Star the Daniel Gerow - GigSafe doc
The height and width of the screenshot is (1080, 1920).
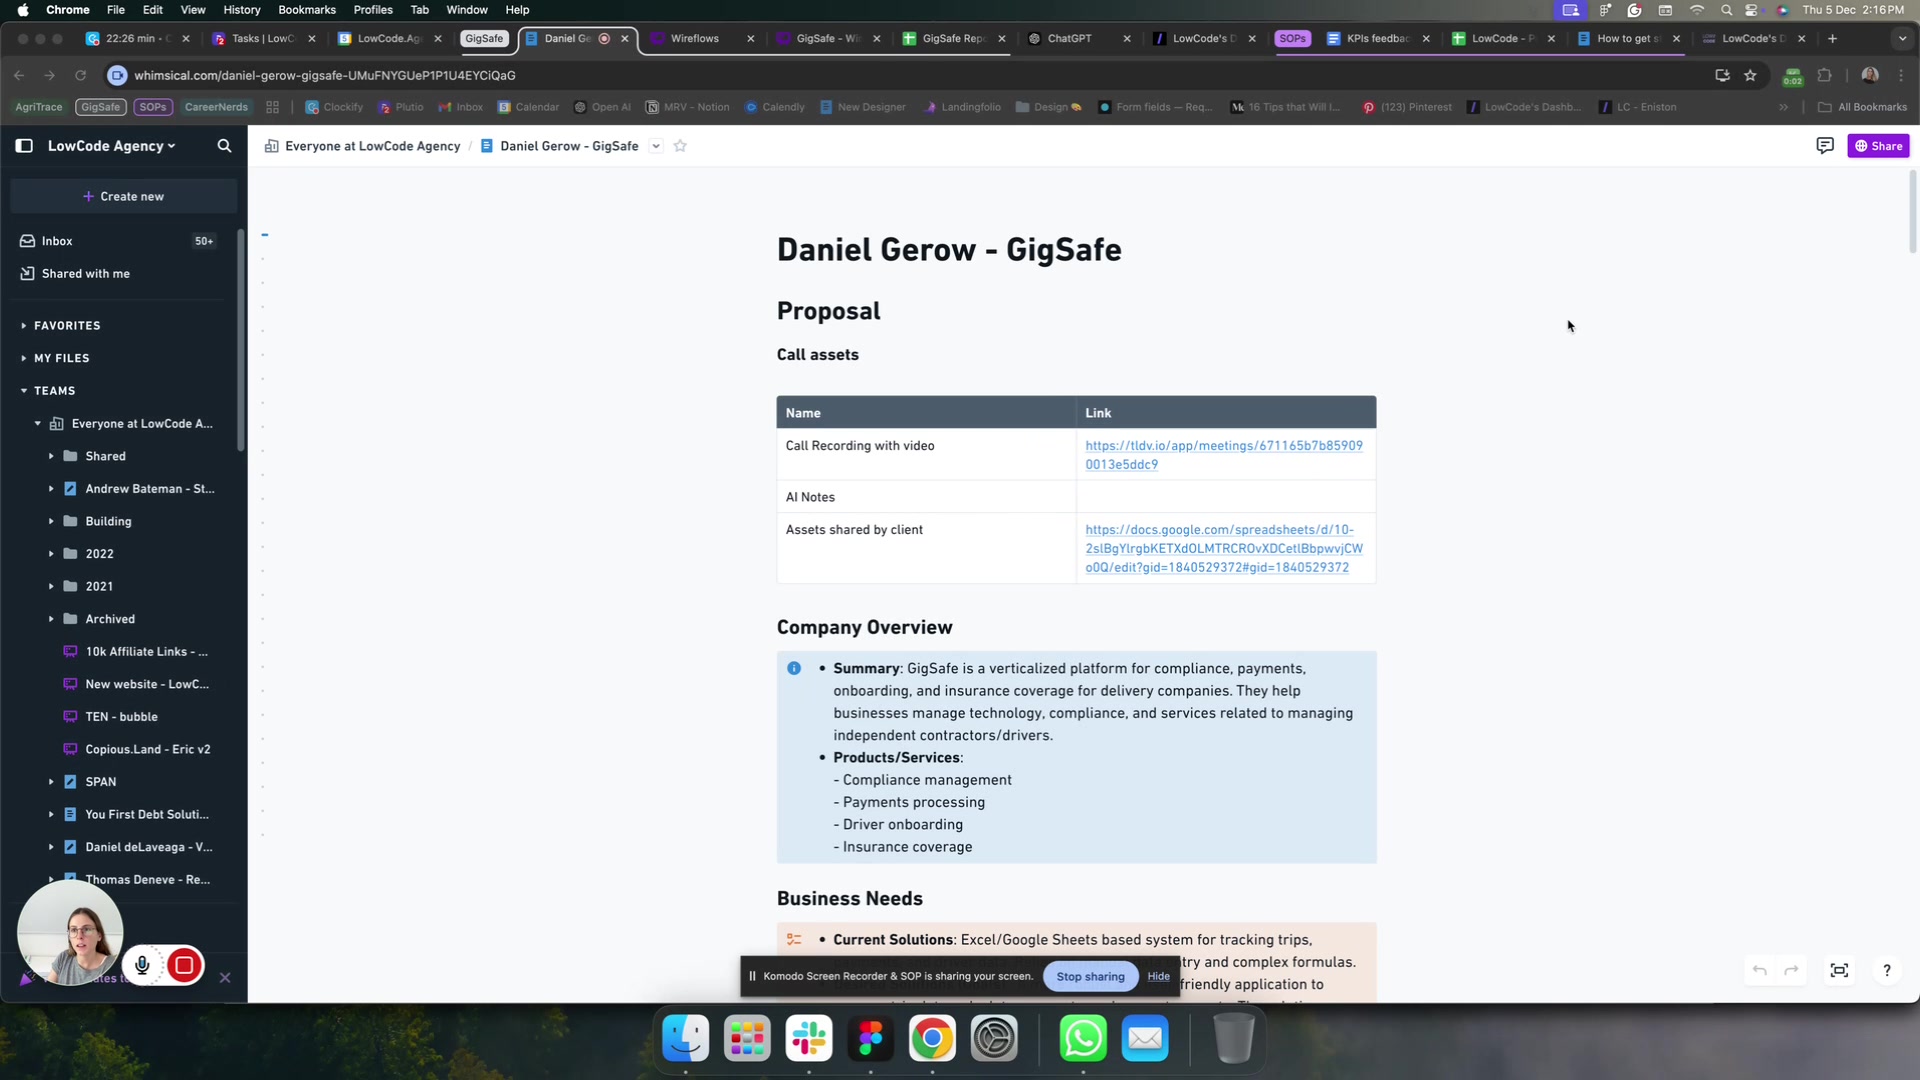click(680, 146)
